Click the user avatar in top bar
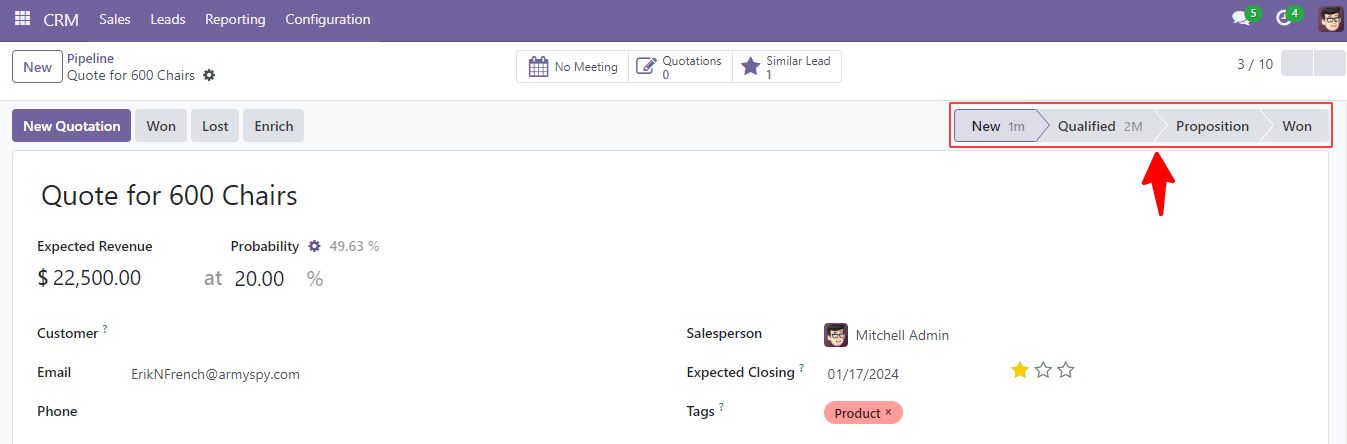1347x444 pixels. (1330, 19)
